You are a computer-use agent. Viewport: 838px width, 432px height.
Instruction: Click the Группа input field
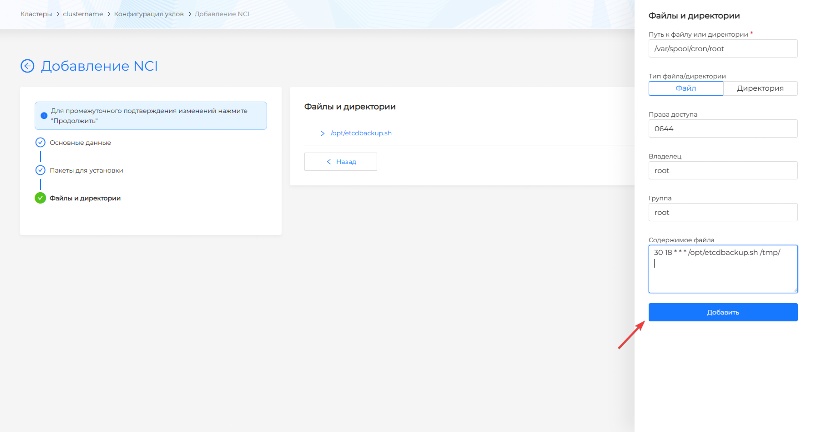click(x=722, y=212)
